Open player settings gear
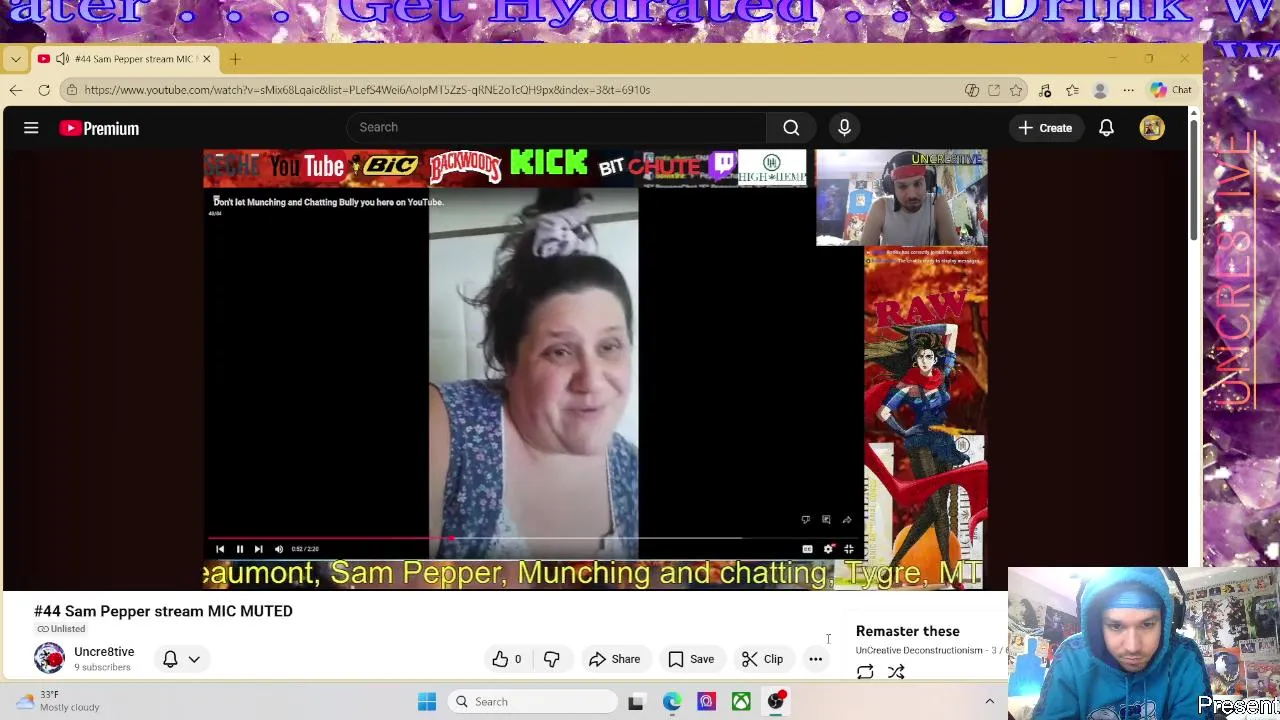 click(x=828, y=549)
